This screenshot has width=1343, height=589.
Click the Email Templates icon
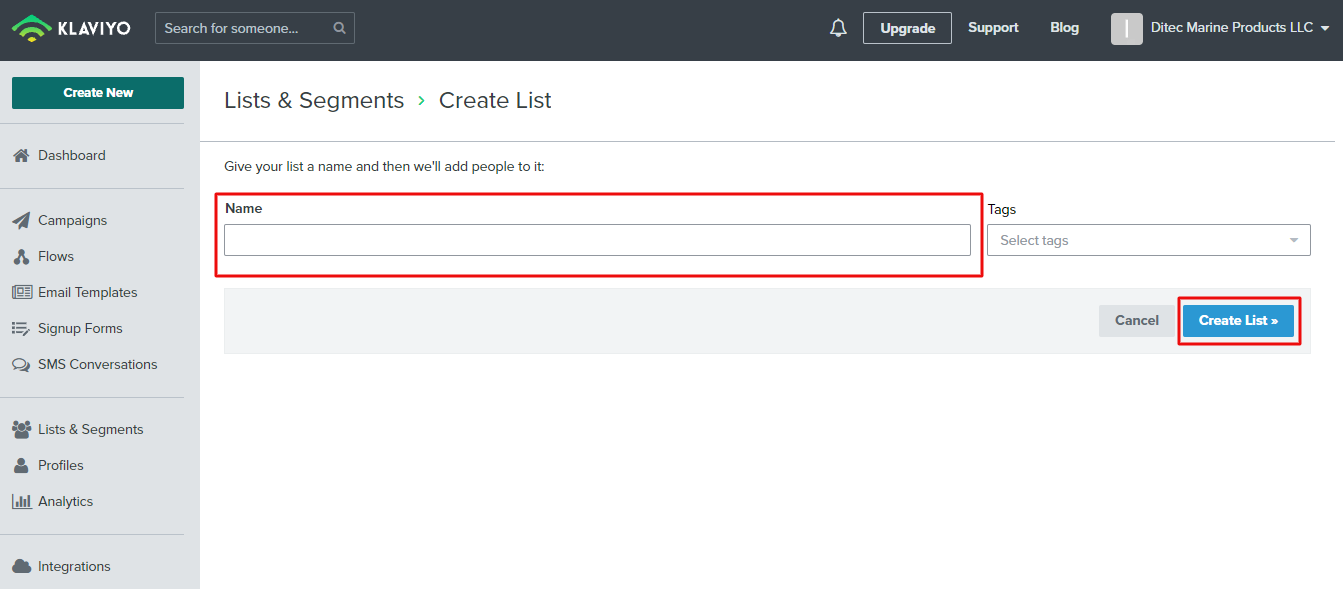[x=21, y=293]
